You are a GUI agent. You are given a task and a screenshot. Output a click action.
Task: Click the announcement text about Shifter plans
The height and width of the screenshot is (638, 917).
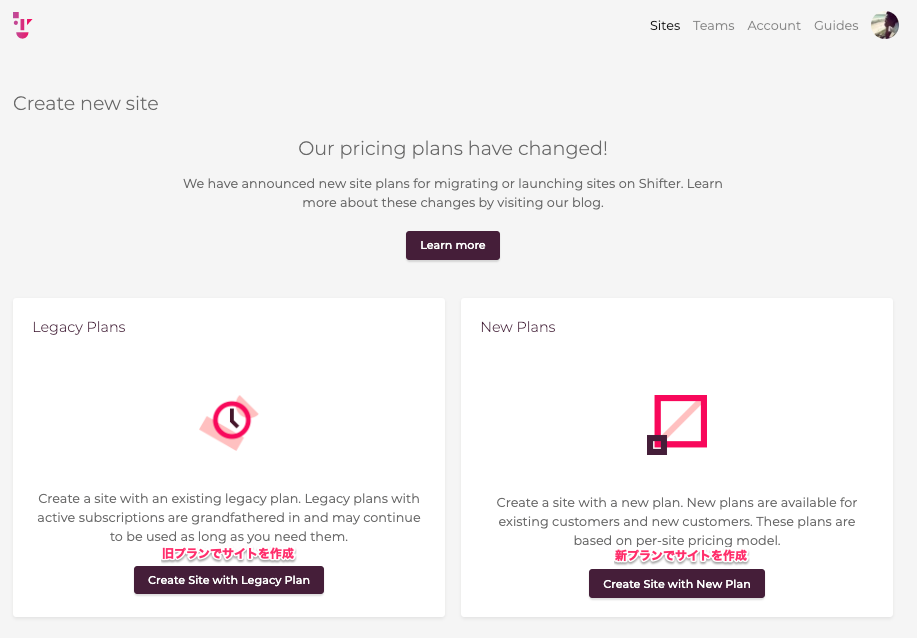(x=453, y=193)
